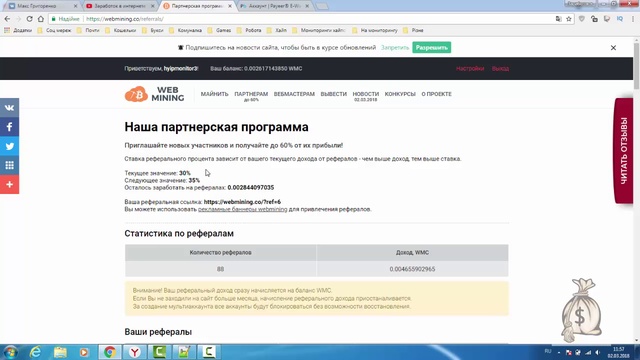Open Хайп bookmark folder

277,30
